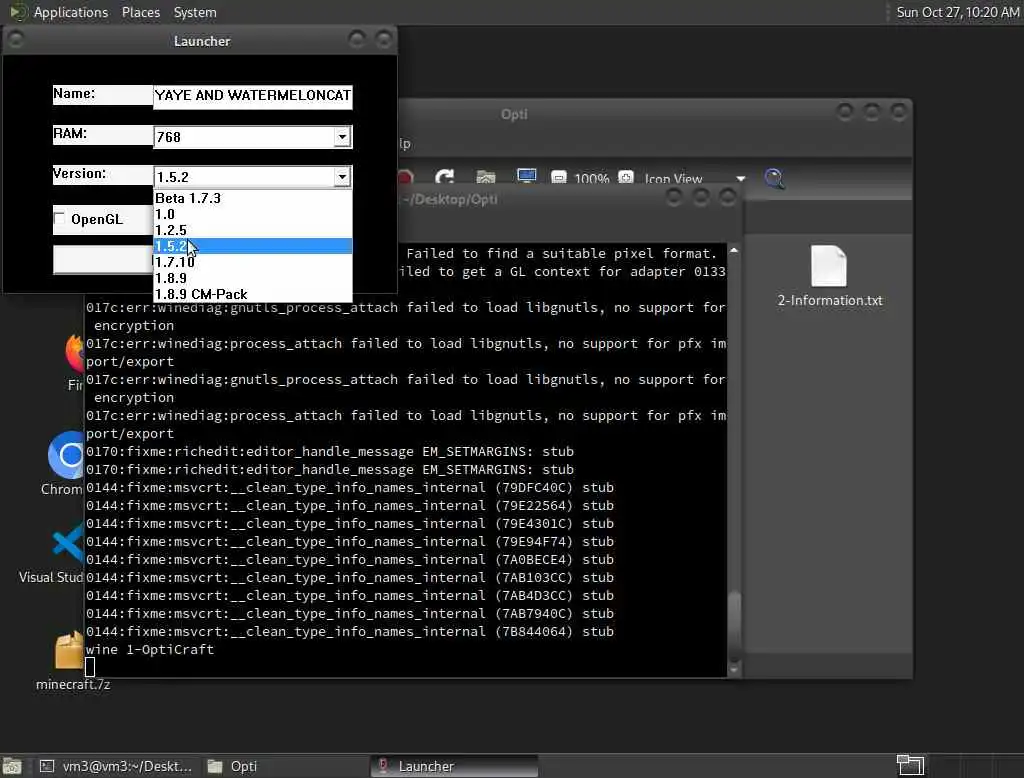Open the System menu
Image resolution: width=1024 pixels, height=778 pixels.
click(195, 12)
